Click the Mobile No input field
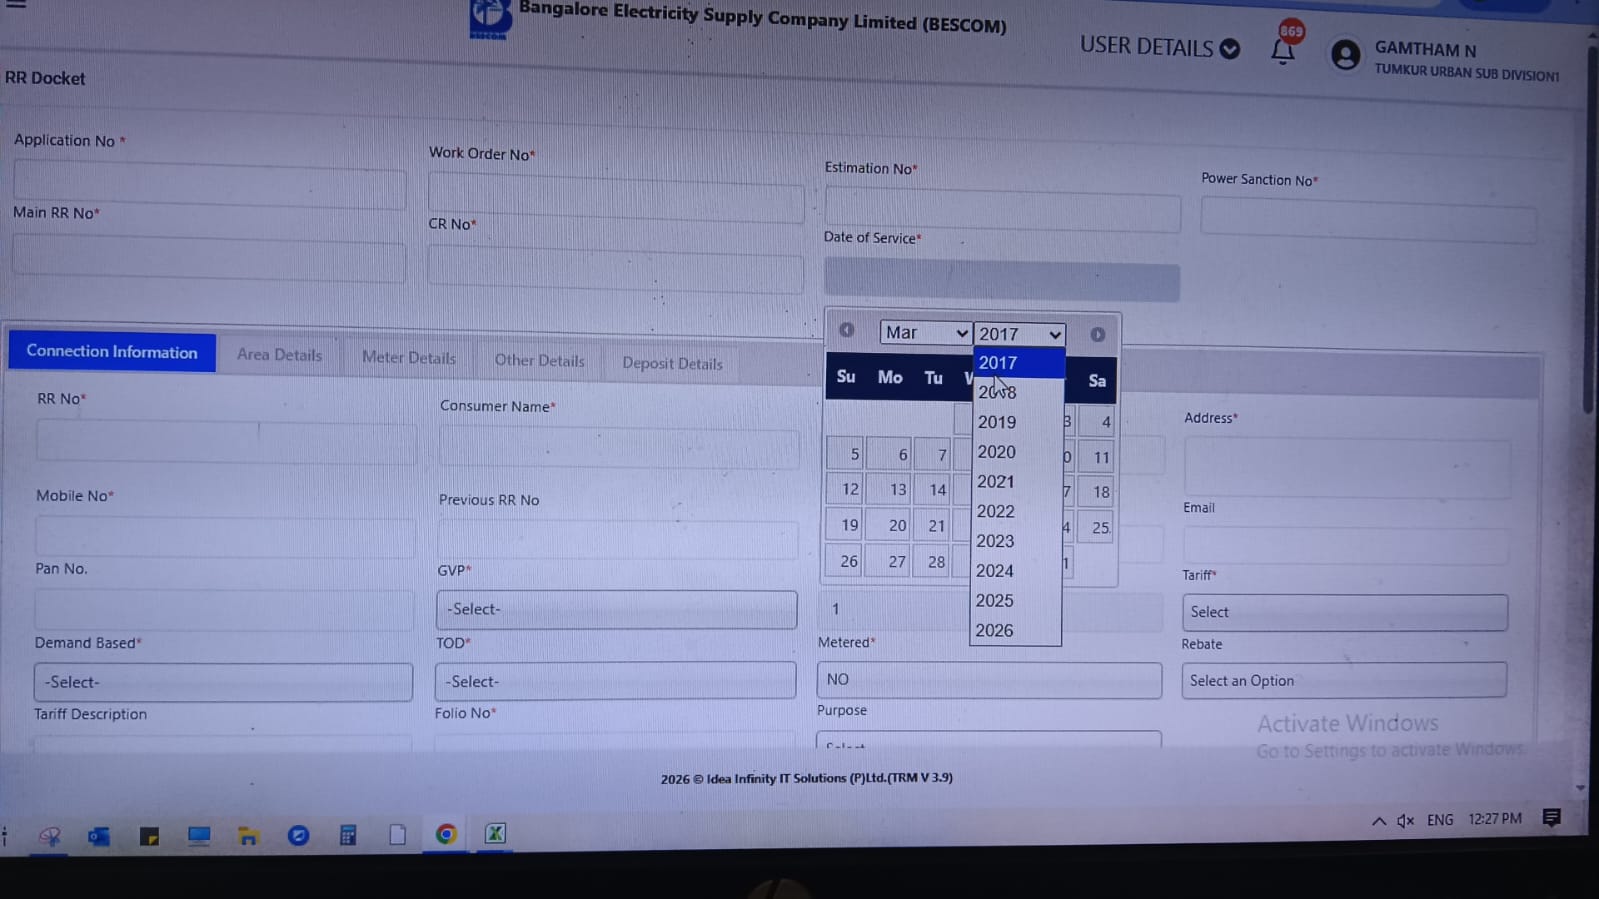Viewport: 1599px width, 899px height. point(226,536)
